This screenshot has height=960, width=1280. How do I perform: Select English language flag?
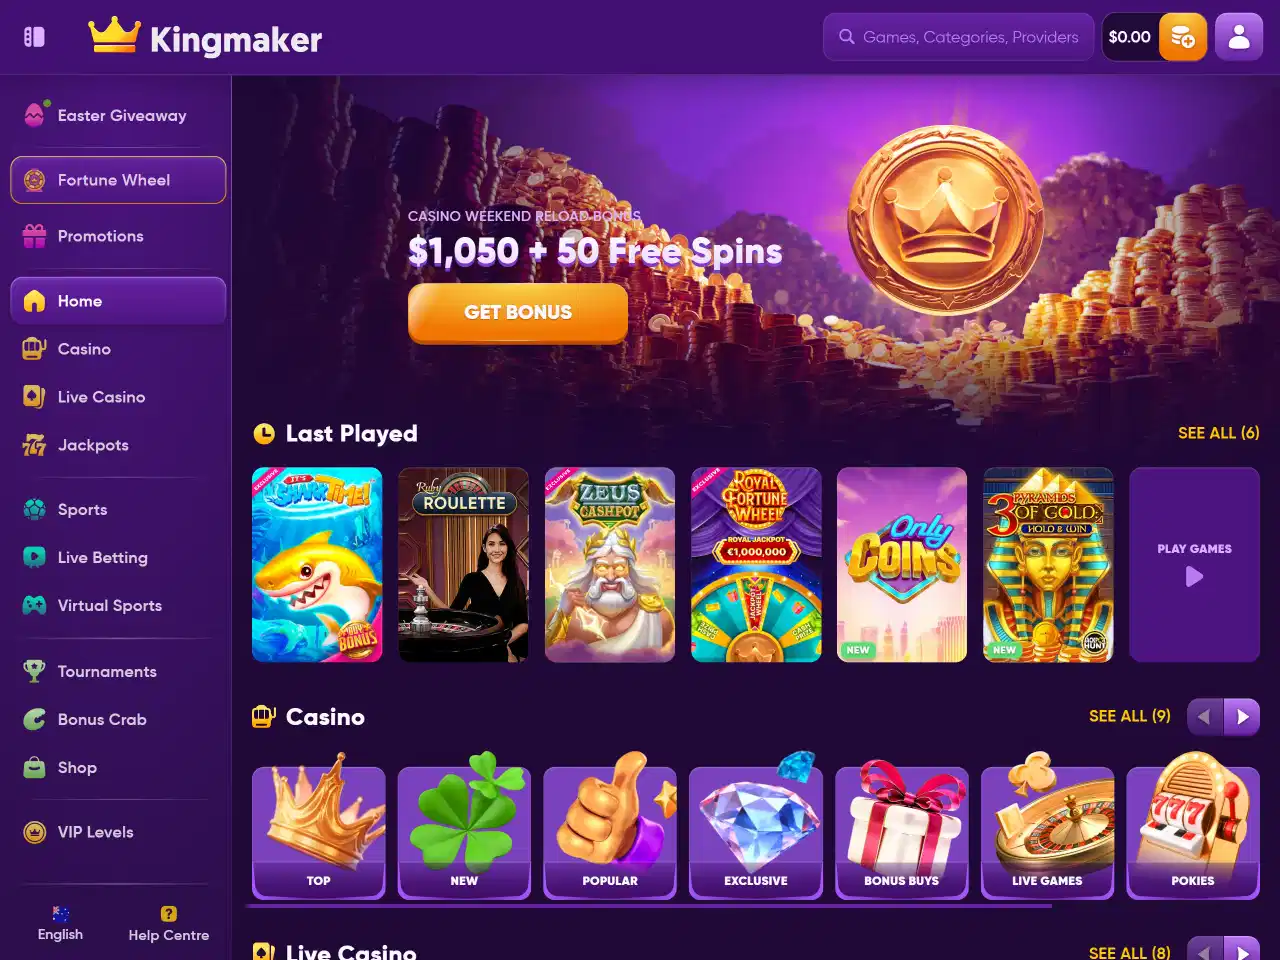(x=60, y=913)
